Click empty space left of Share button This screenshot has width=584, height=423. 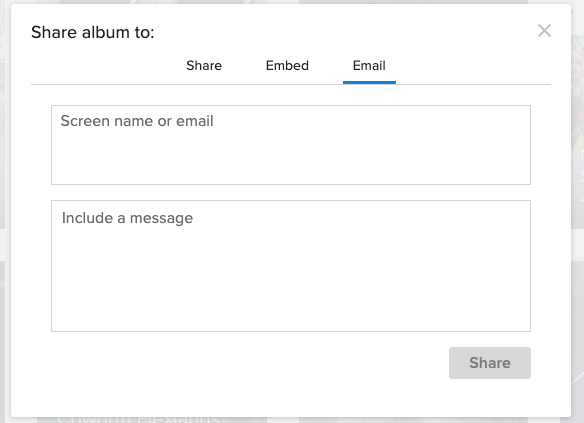[250, 363]
